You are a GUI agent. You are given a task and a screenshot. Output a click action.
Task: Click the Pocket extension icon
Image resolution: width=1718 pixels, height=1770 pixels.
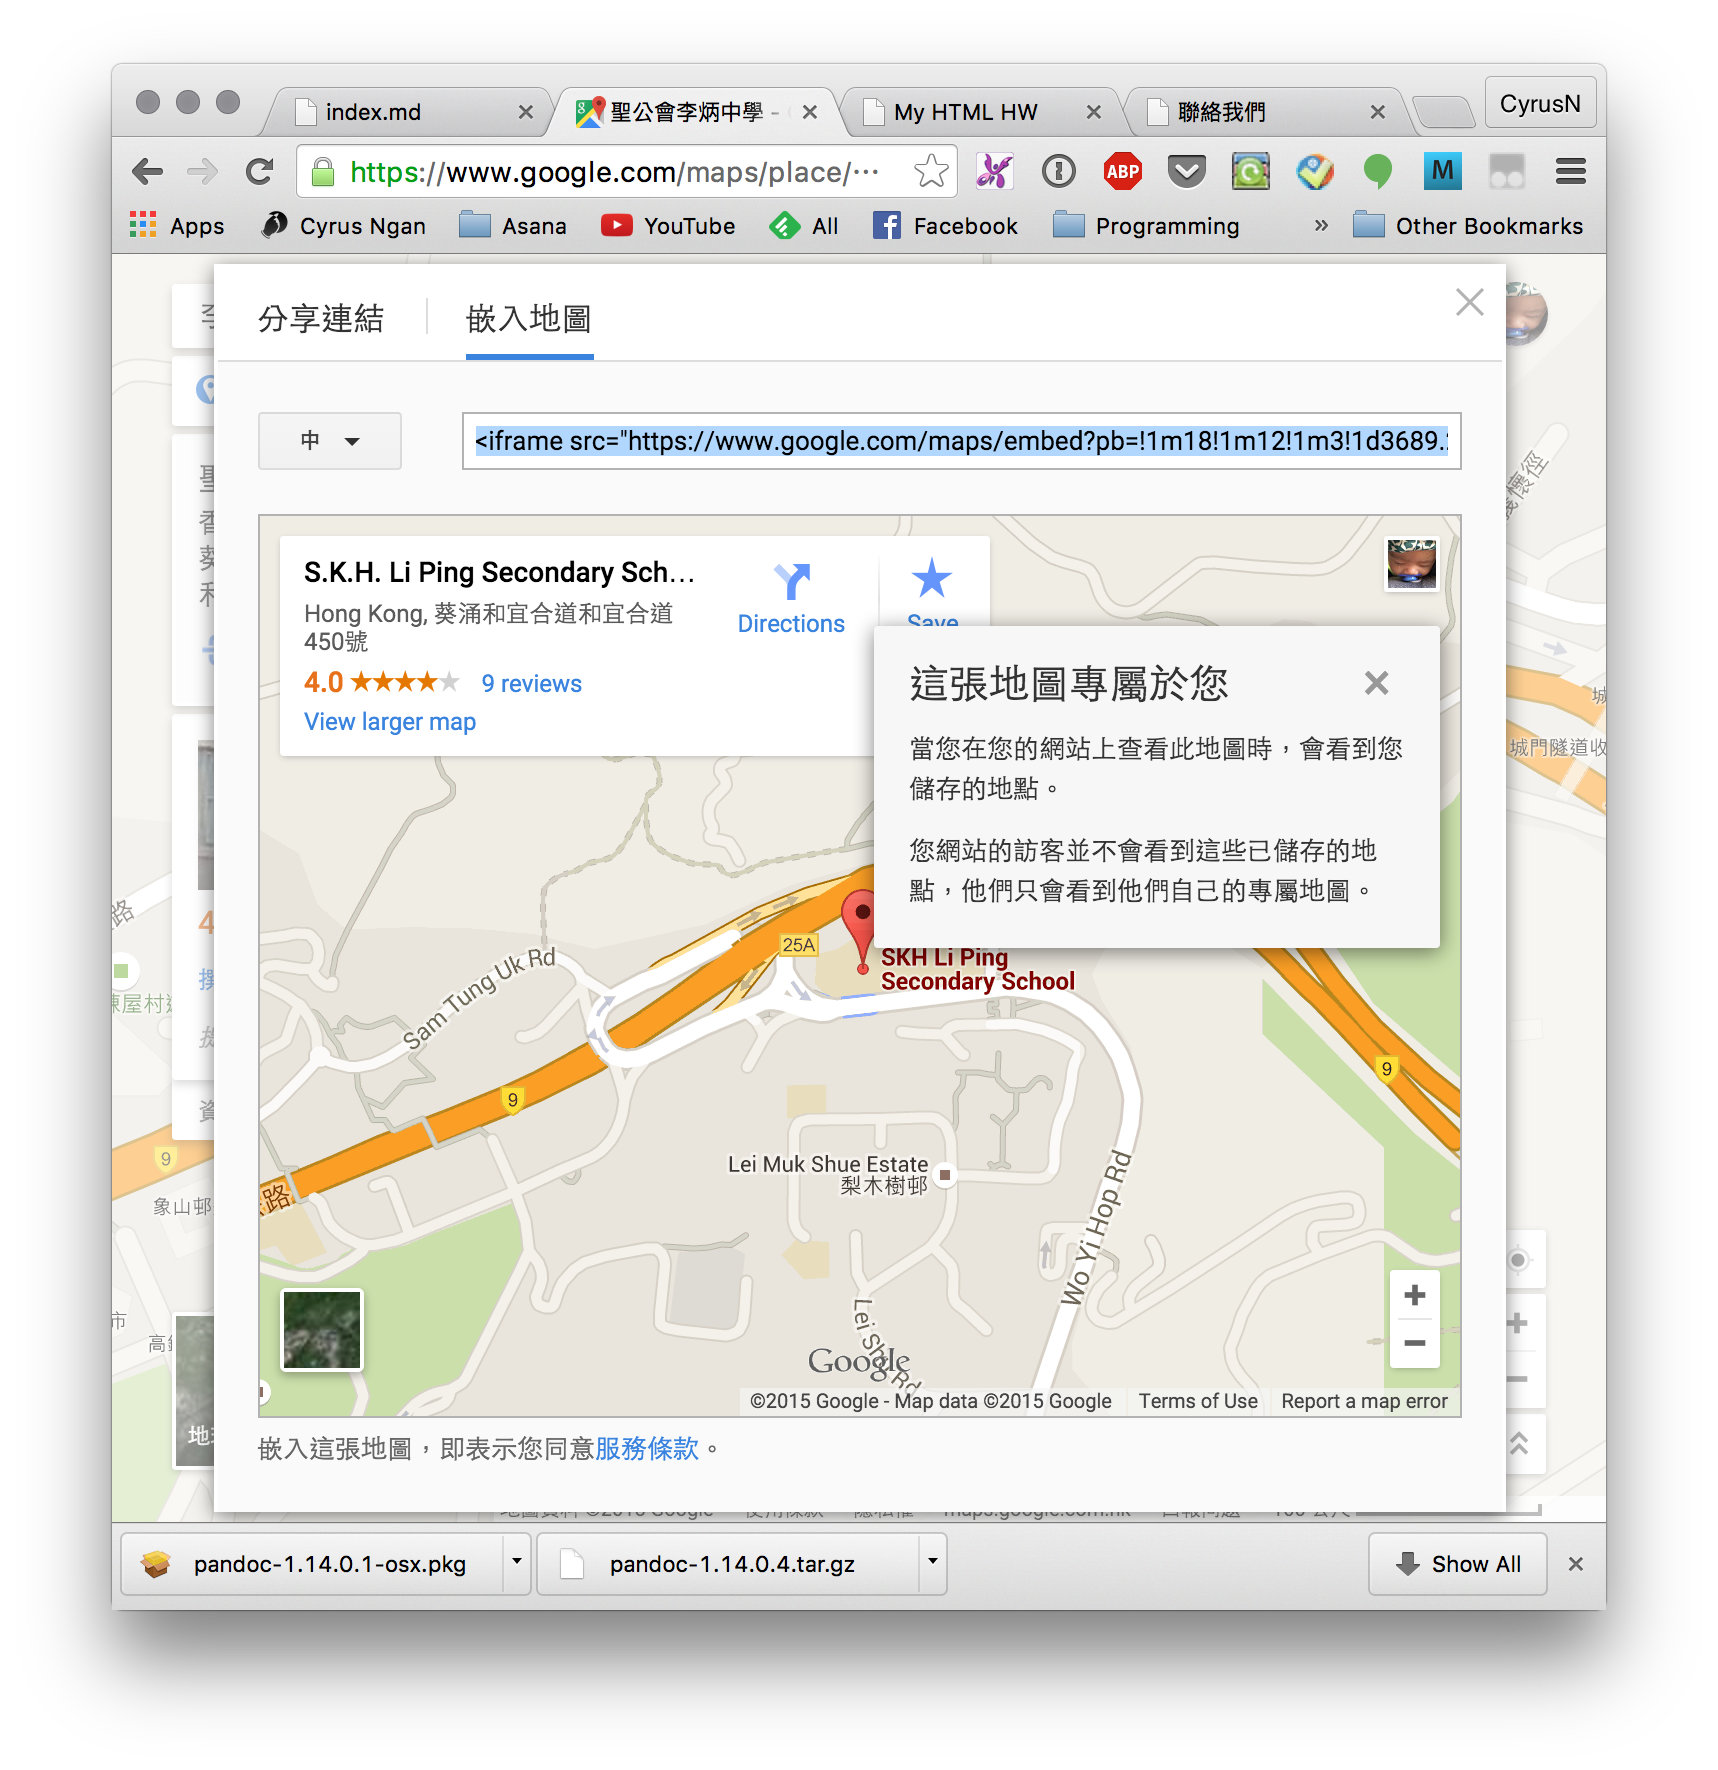click(x=1186, y=172)
